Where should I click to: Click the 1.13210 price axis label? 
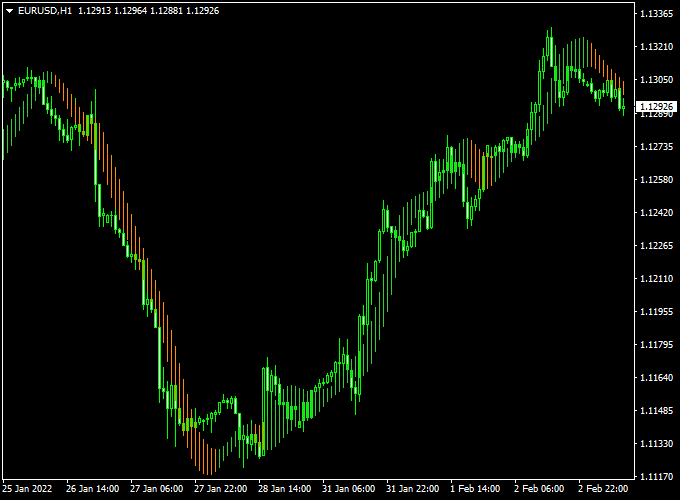tap(657, 47)
